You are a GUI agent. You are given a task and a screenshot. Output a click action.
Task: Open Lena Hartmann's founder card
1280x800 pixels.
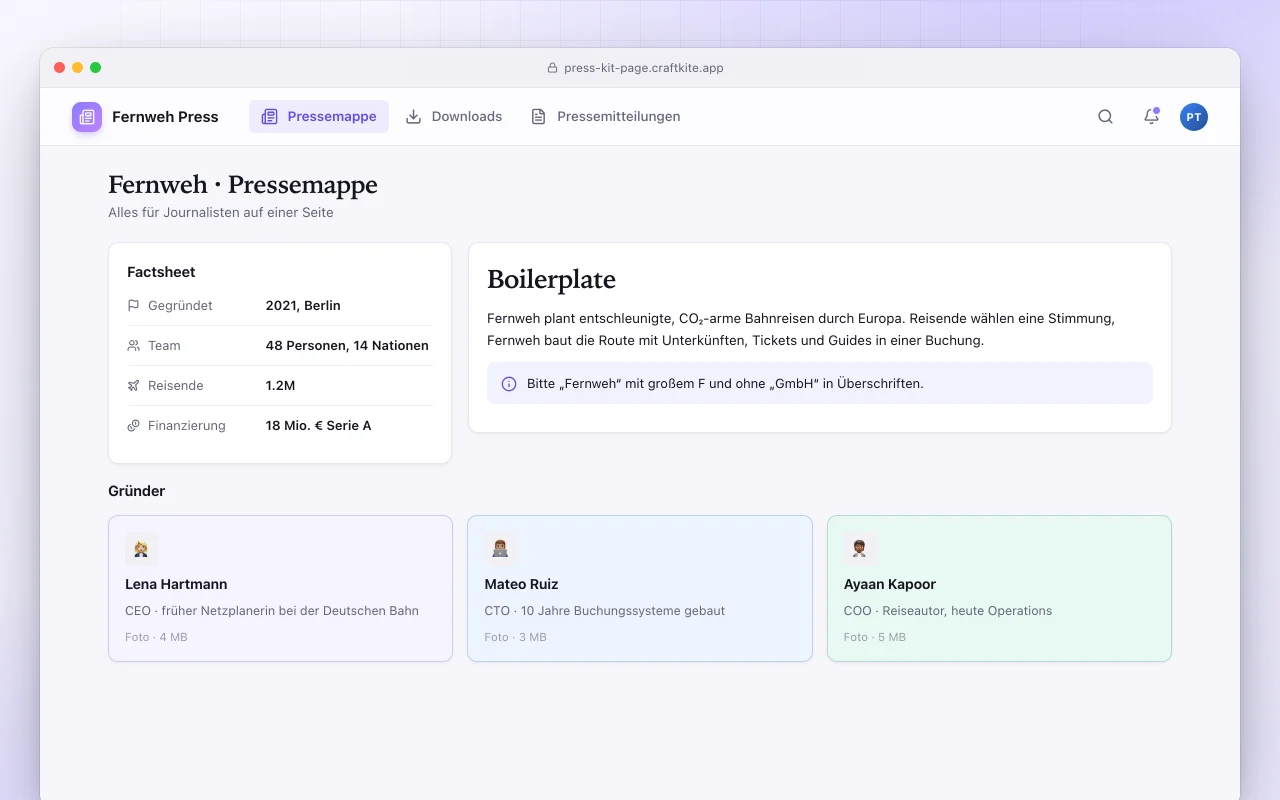click(x=280, y=588)
